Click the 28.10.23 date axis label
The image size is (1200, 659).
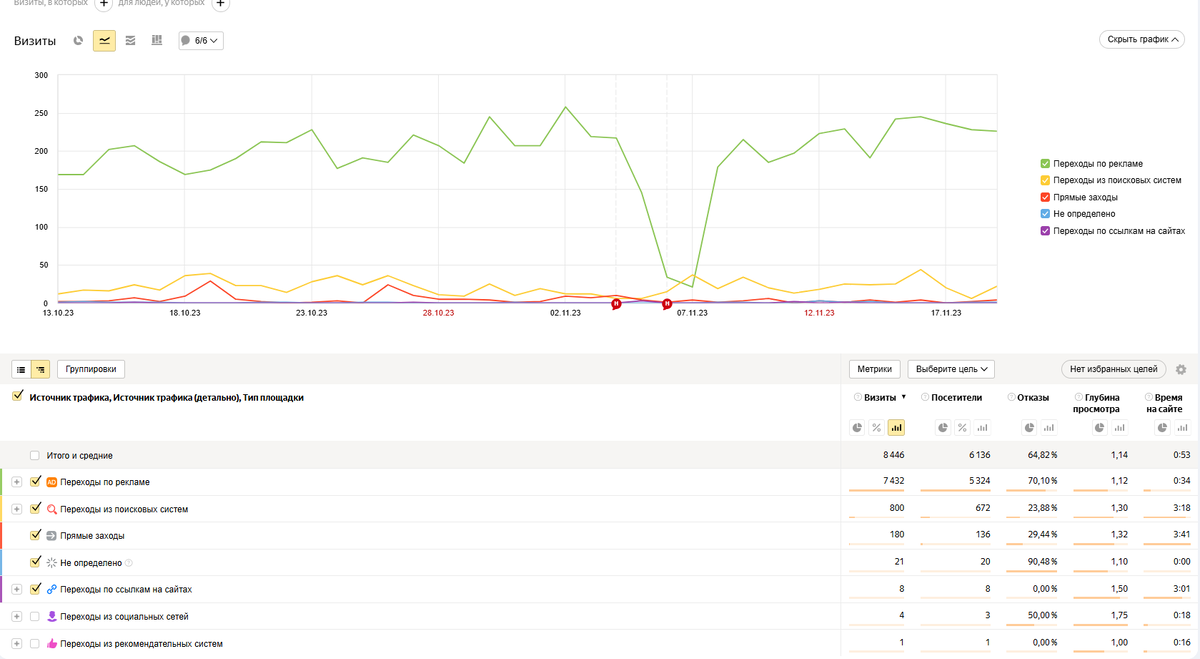tap(438, 313)
